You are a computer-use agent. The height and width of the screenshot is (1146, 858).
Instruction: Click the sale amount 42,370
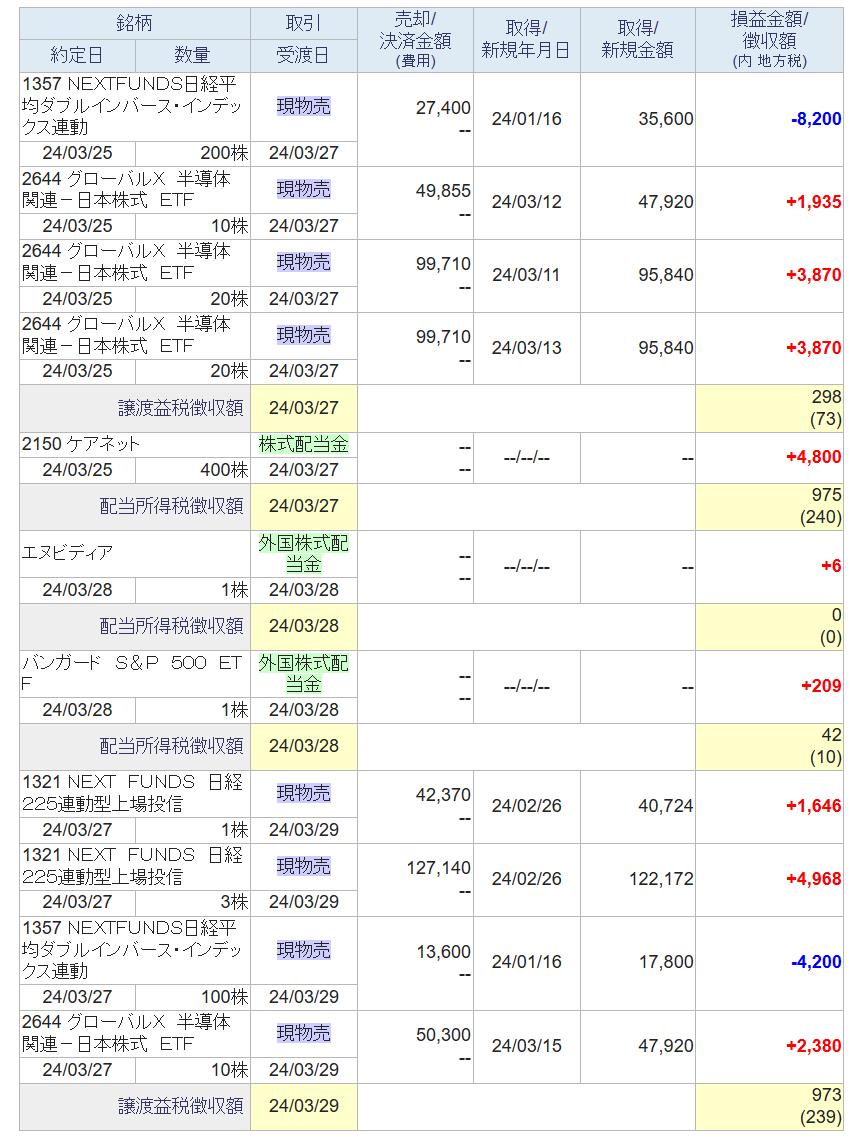point(443,795)
